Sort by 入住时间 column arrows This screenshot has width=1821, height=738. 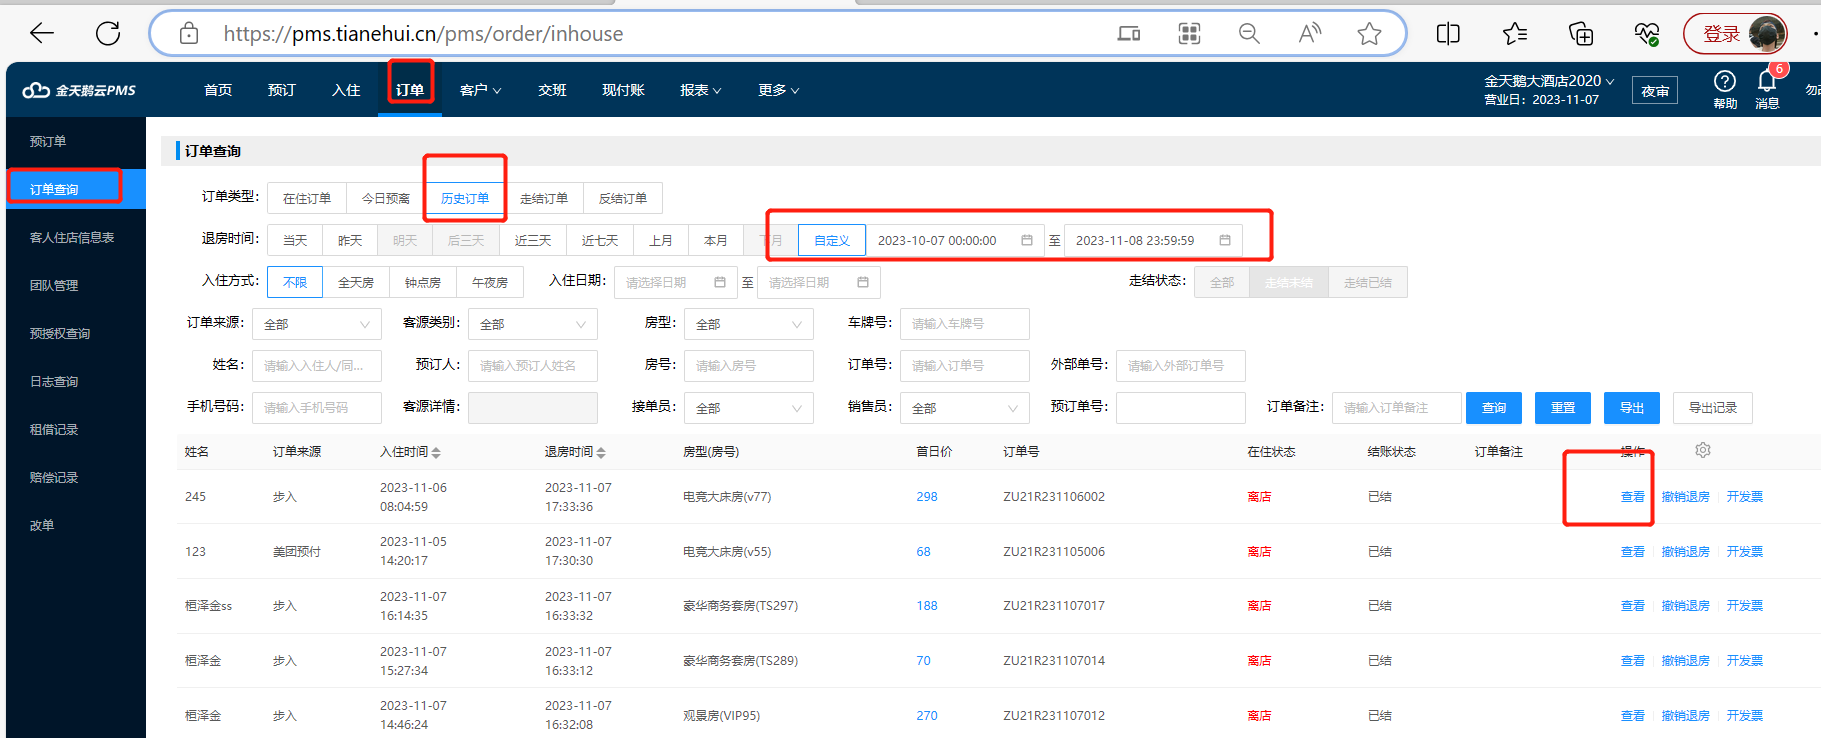[436, 453]
